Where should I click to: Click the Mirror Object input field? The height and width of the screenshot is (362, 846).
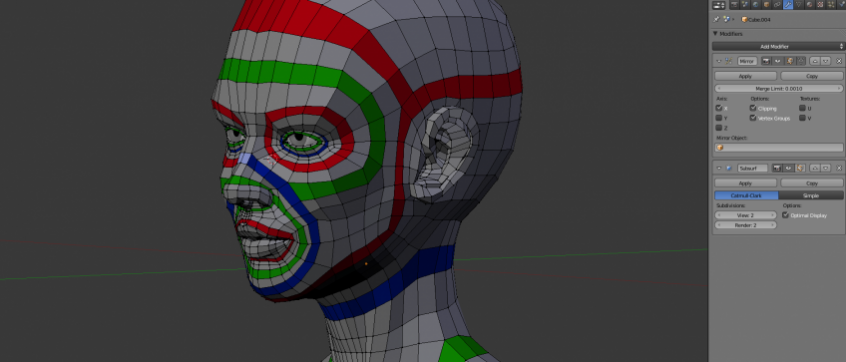[779, 147]
